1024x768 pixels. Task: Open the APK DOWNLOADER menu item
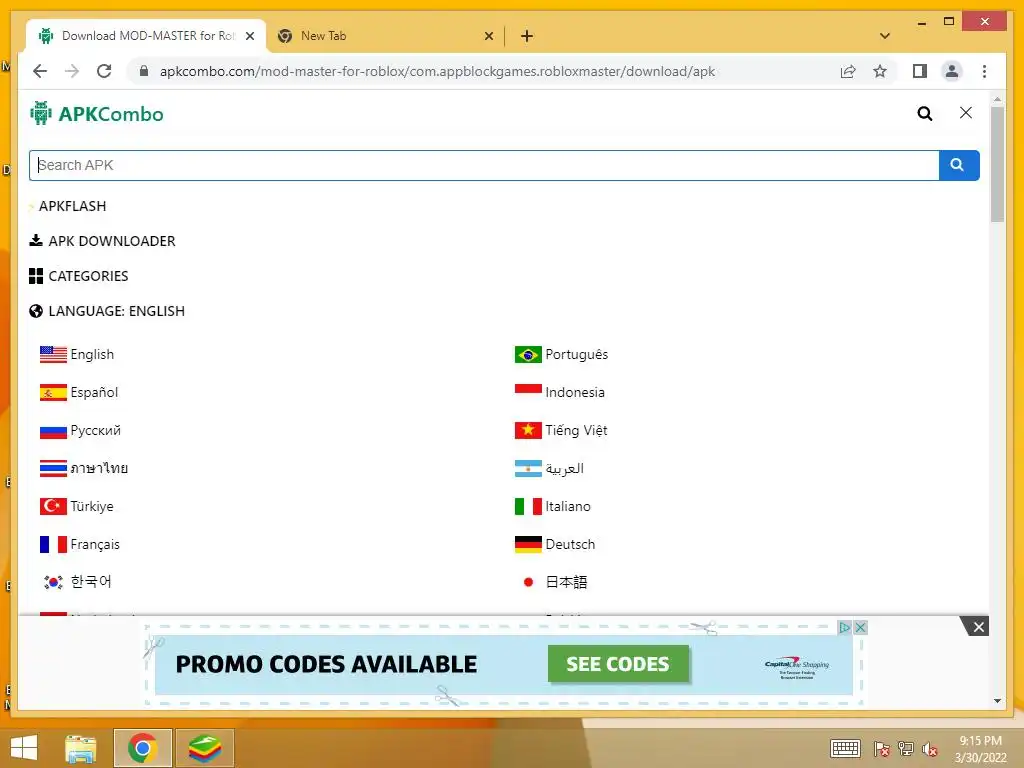coord(103,241)
